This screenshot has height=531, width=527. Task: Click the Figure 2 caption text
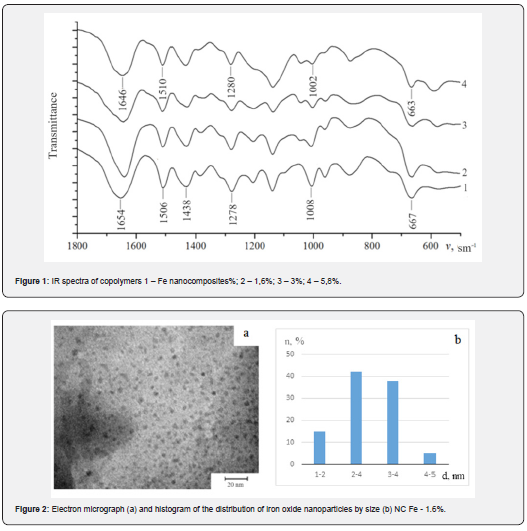pos(230,509)
